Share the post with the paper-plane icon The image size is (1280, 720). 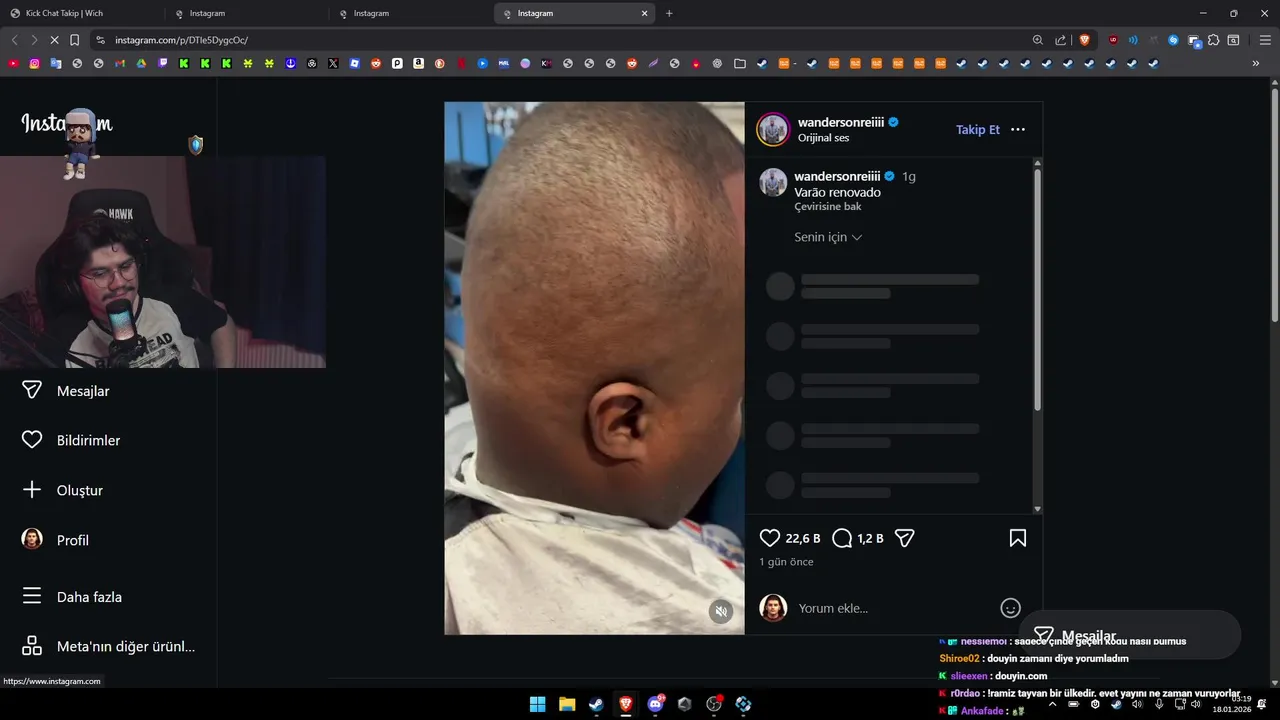tap(904, 538)
